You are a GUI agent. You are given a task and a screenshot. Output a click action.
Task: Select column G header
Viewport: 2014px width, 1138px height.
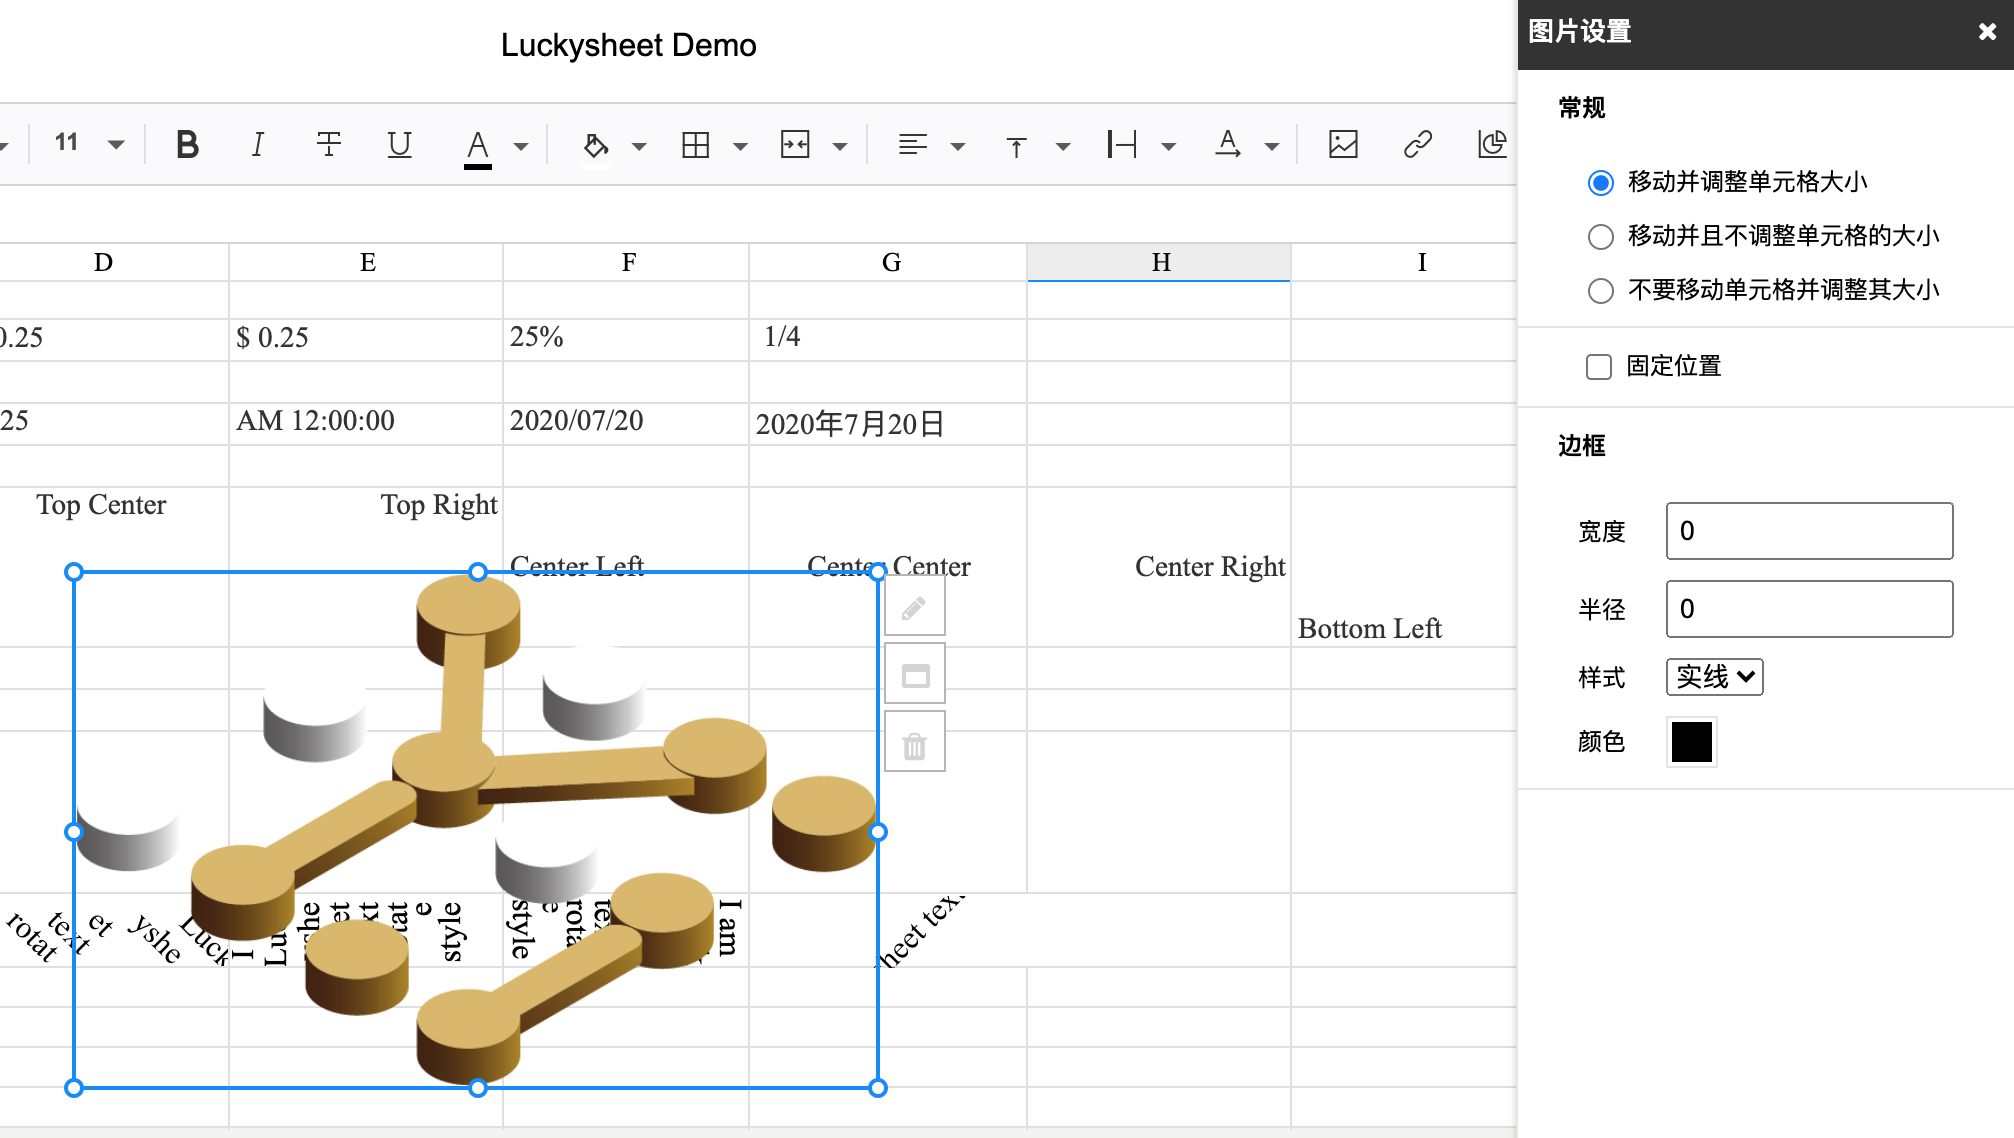(889, 262)
